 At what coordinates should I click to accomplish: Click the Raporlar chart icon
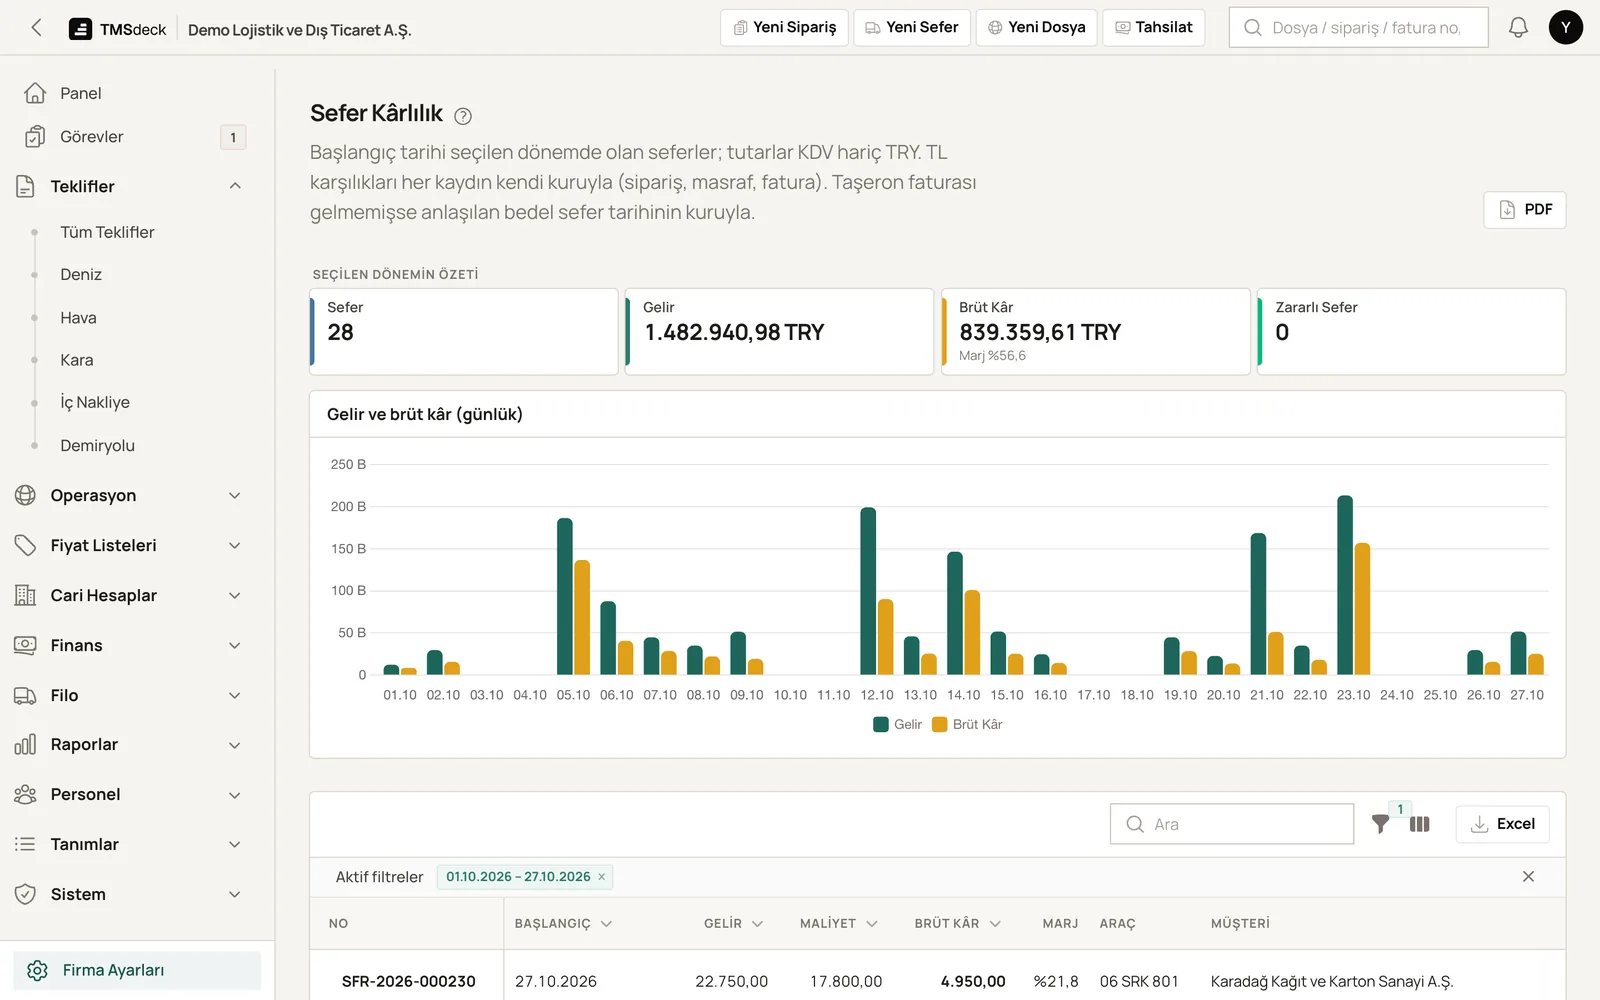26,744
